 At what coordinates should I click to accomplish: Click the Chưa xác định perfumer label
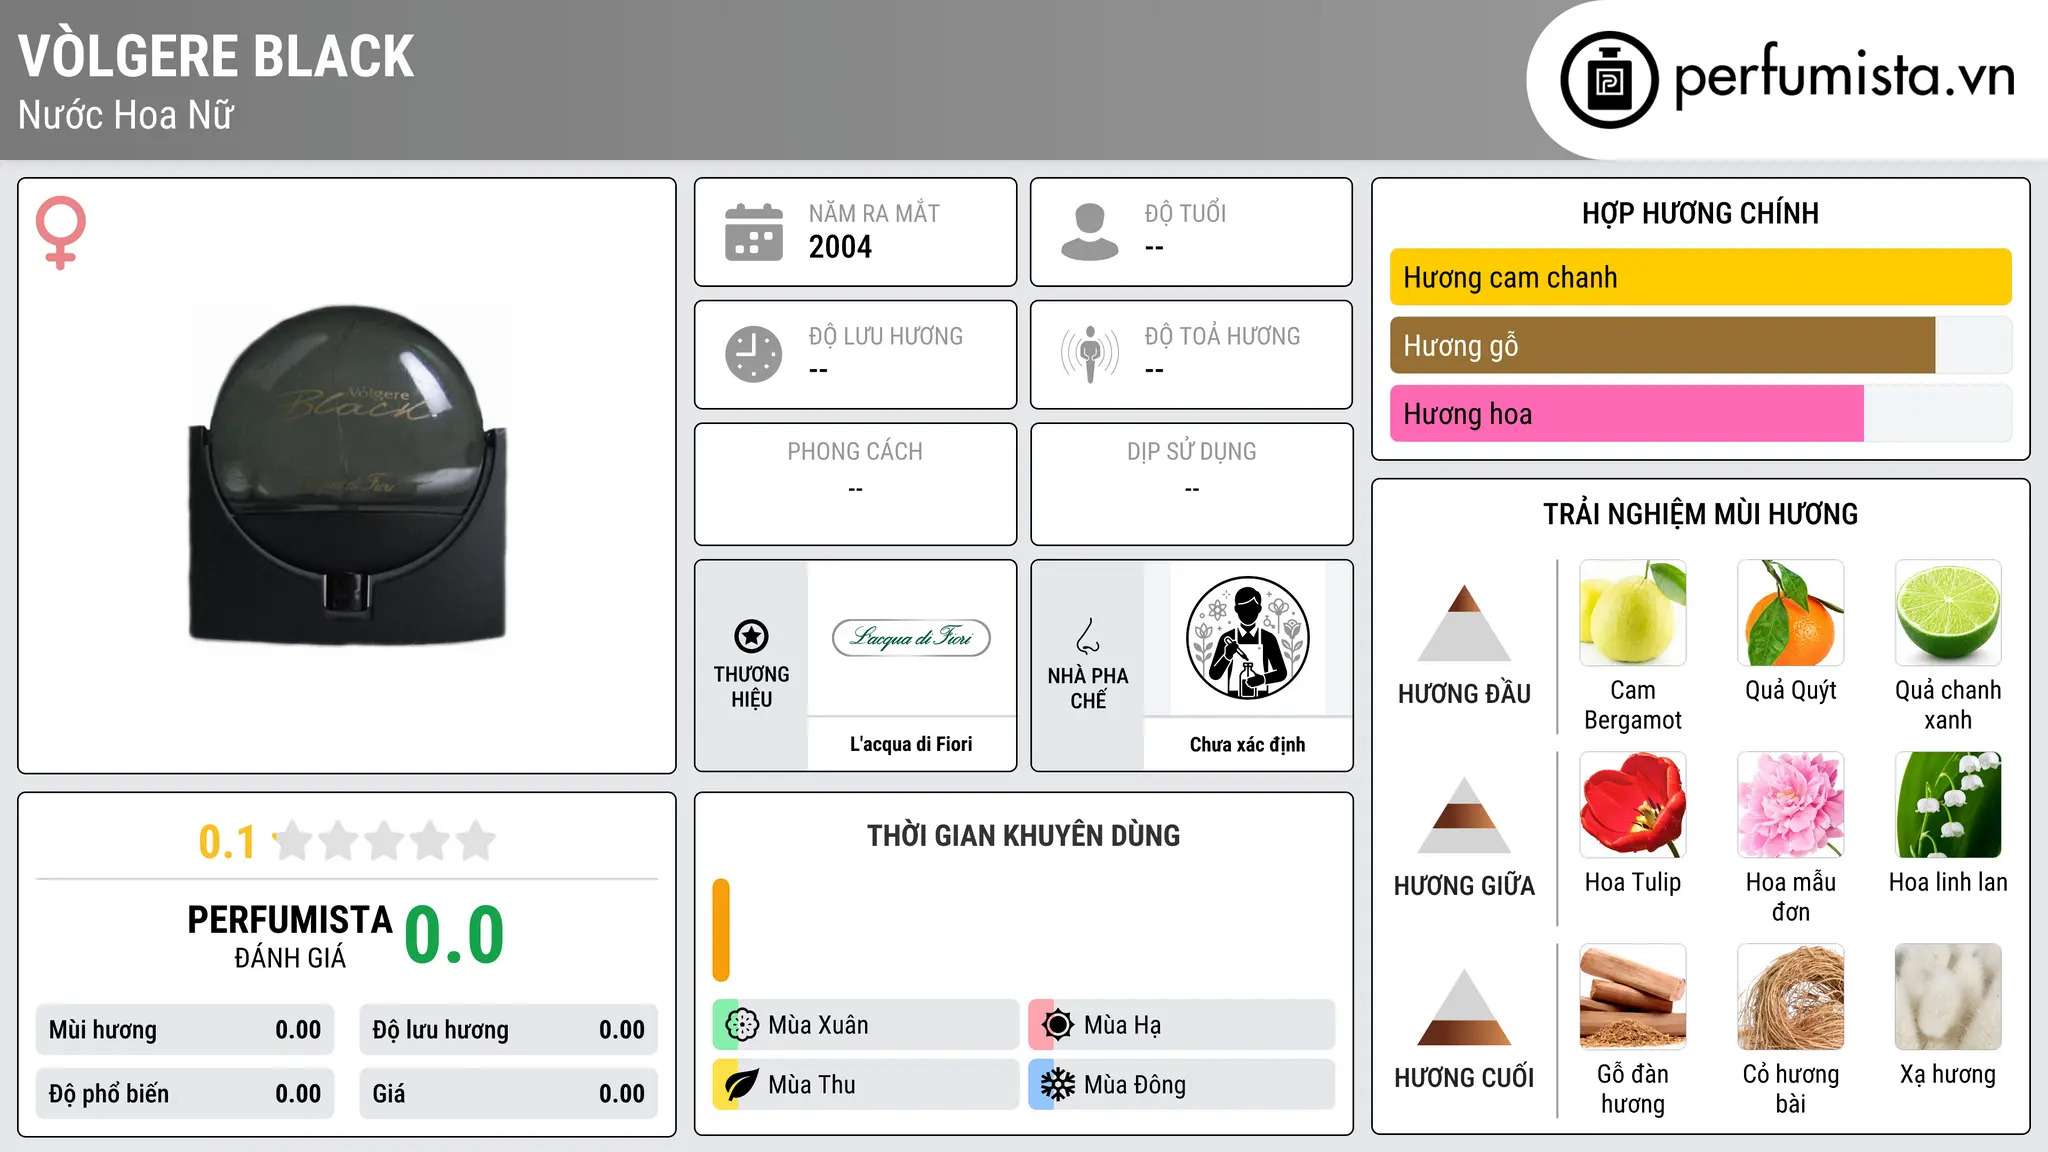click(x=1247, y=744)
